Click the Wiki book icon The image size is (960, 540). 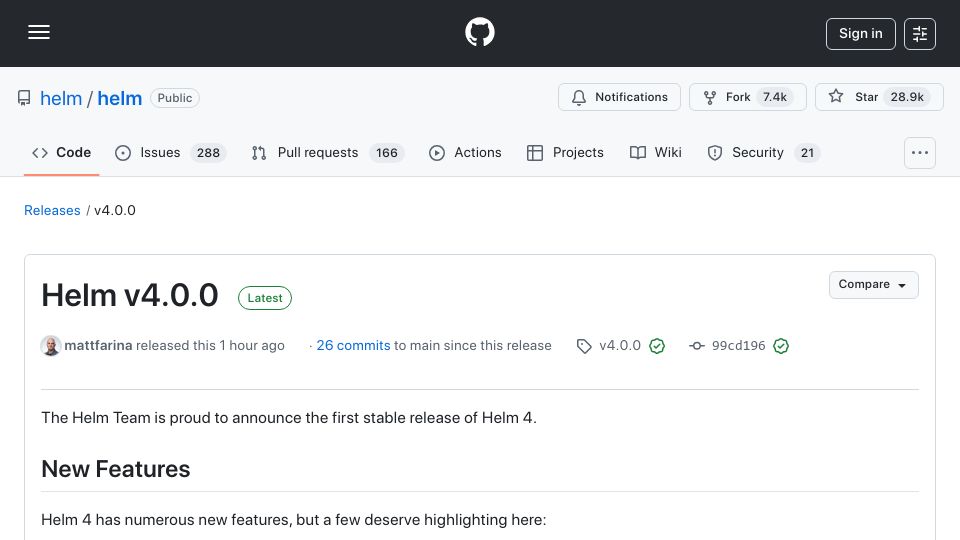(x=637, y=153)
